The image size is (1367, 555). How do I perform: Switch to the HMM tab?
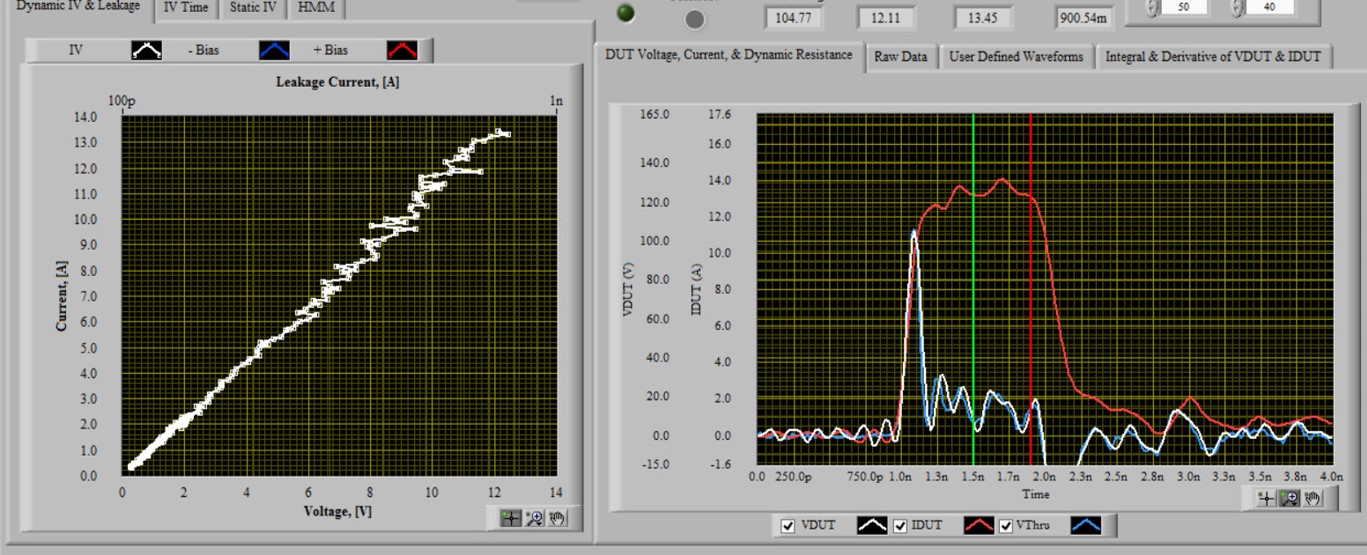click(317, 8)
